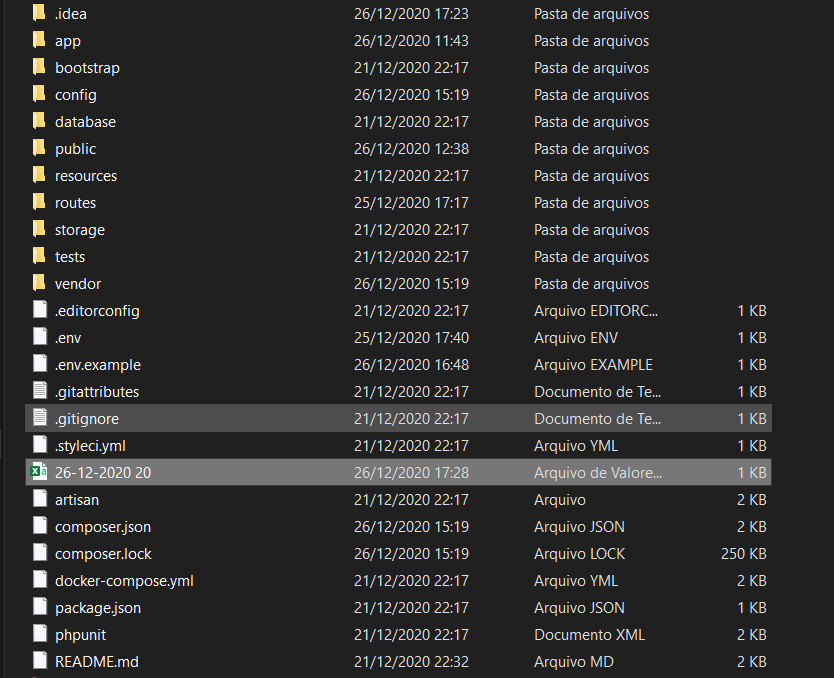The height and width of the screenshot is (678, 834).
Task: Select the public folder name
Action: [x=76, y=149]
